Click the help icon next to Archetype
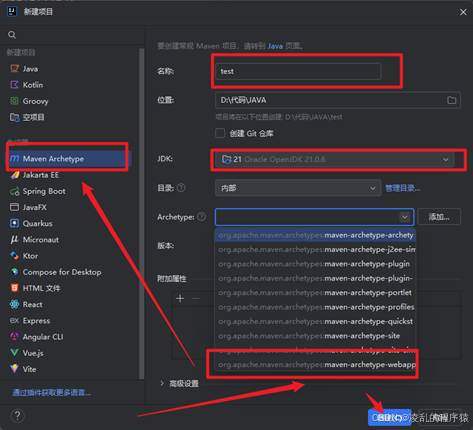 point(201,217)
